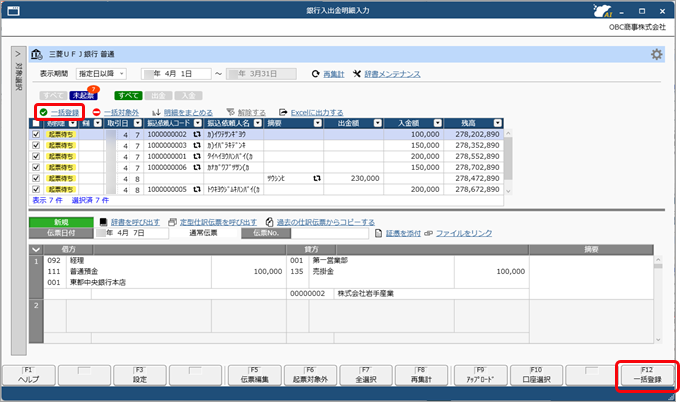The height and width of the screenshot is (402, 680).
Task: Click the application window icon in title bar
Action: pos(13,11)
